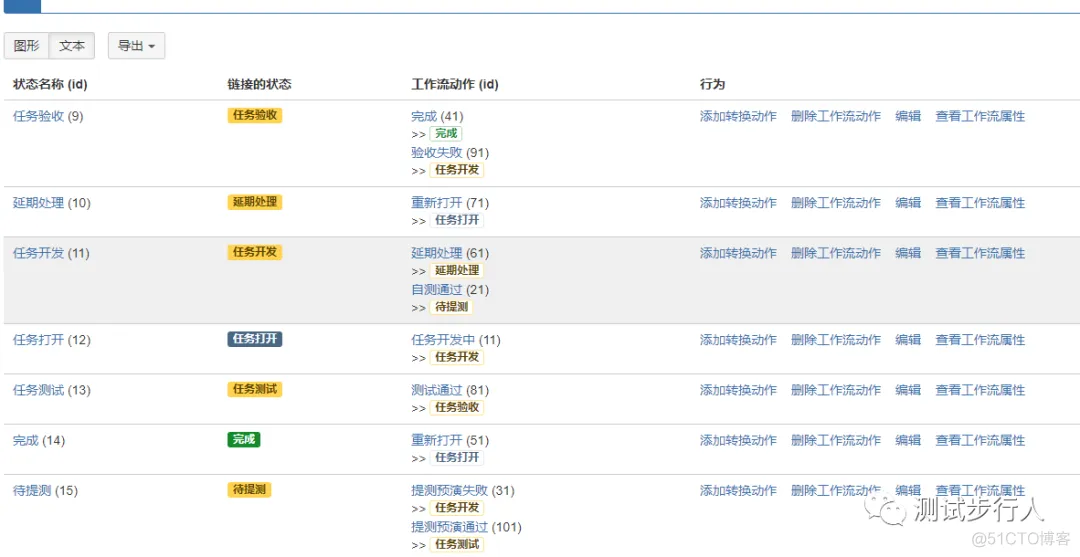Image resolution: width=1080 pixels, height=557 pixels.
Task: Open the 提测预演通过 (101) transition
Action: [x=466, y=527]
